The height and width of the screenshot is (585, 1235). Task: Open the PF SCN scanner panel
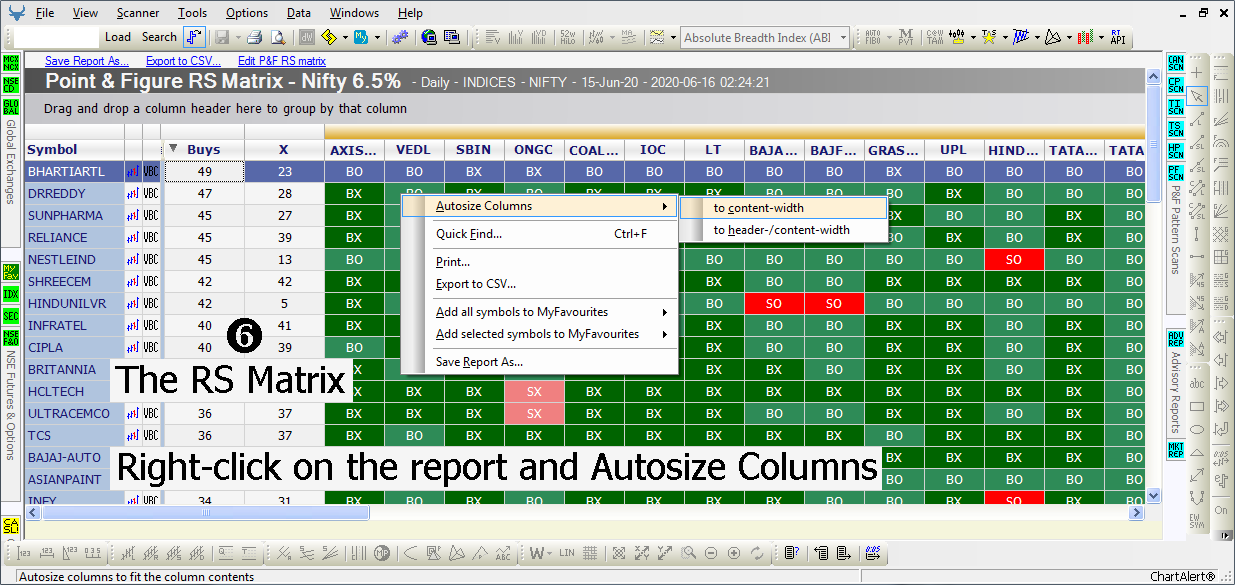coord(1175,173)
